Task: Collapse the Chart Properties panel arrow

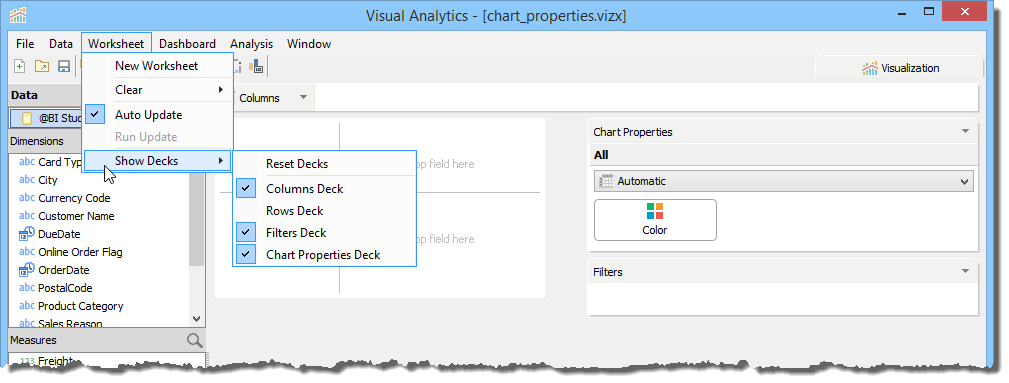Action: coord(965,131)
